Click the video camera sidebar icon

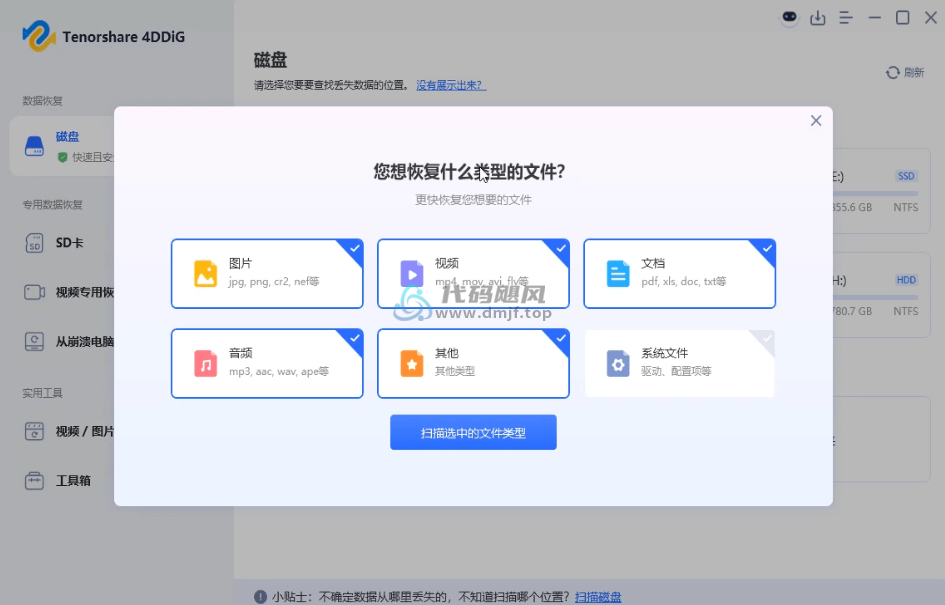point(34,292)
